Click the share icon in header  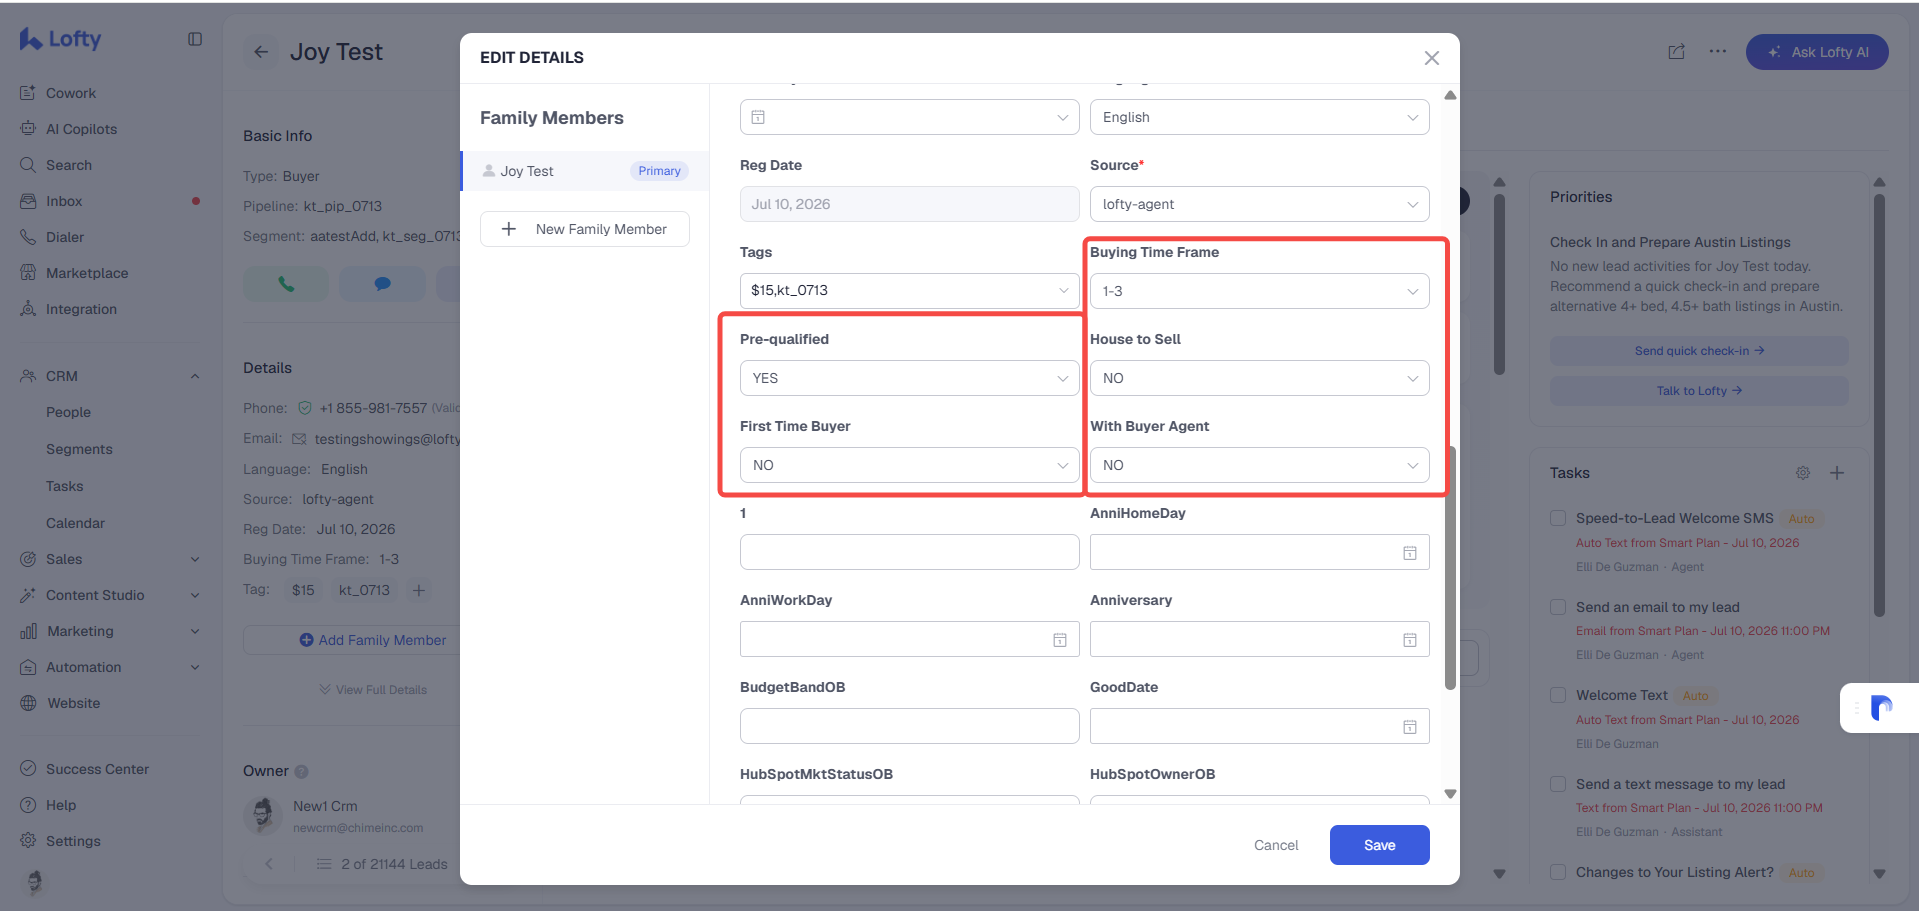(x=1677, y=52)
